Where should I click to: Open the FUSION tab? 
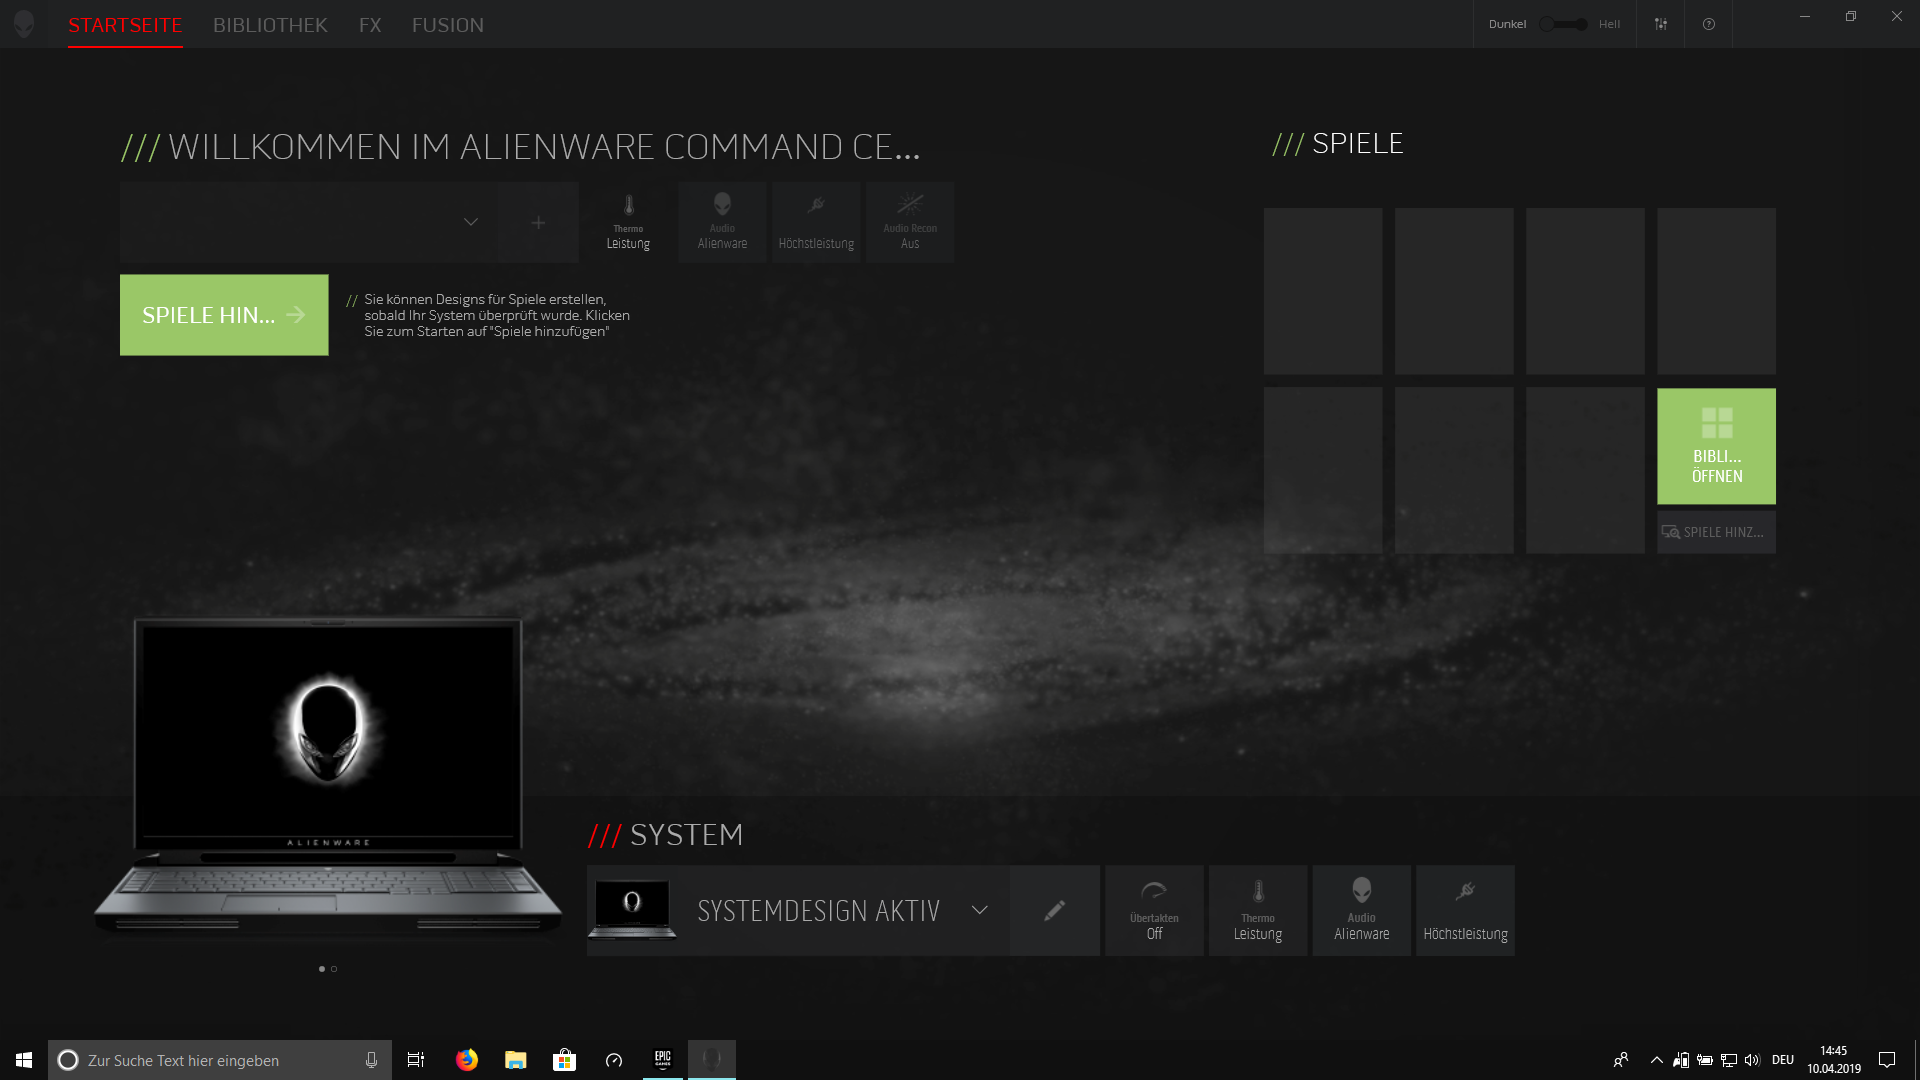pos(448,25)
